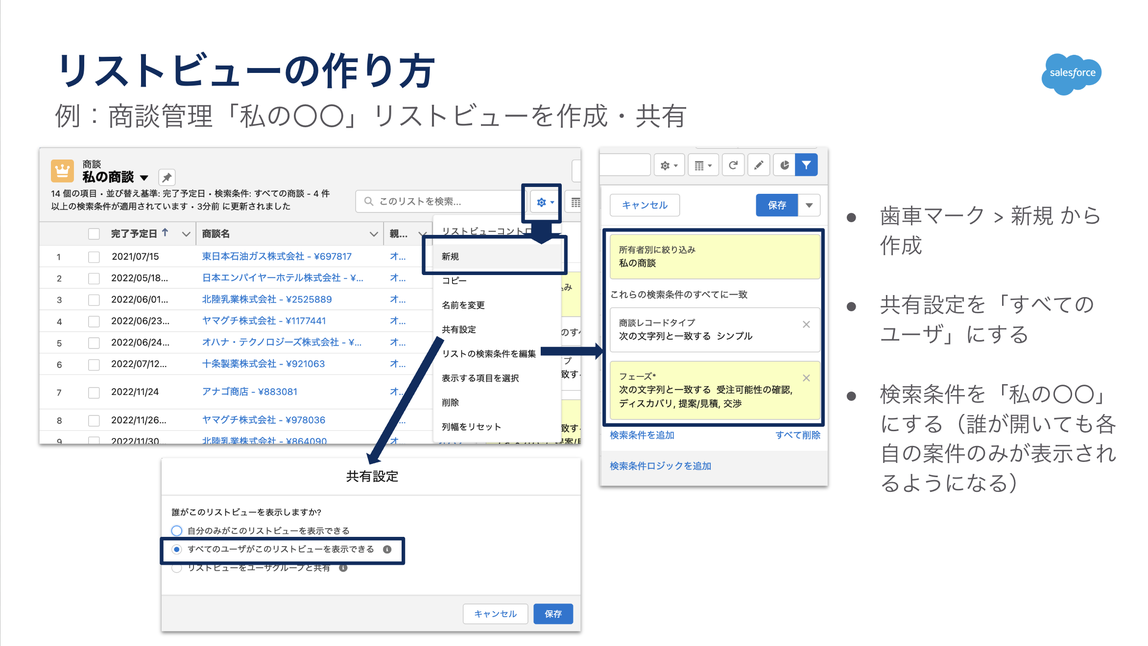The image size is (1148, 646).
Task: Click キャンセル in the filter panel
Action: coord(644,205)
